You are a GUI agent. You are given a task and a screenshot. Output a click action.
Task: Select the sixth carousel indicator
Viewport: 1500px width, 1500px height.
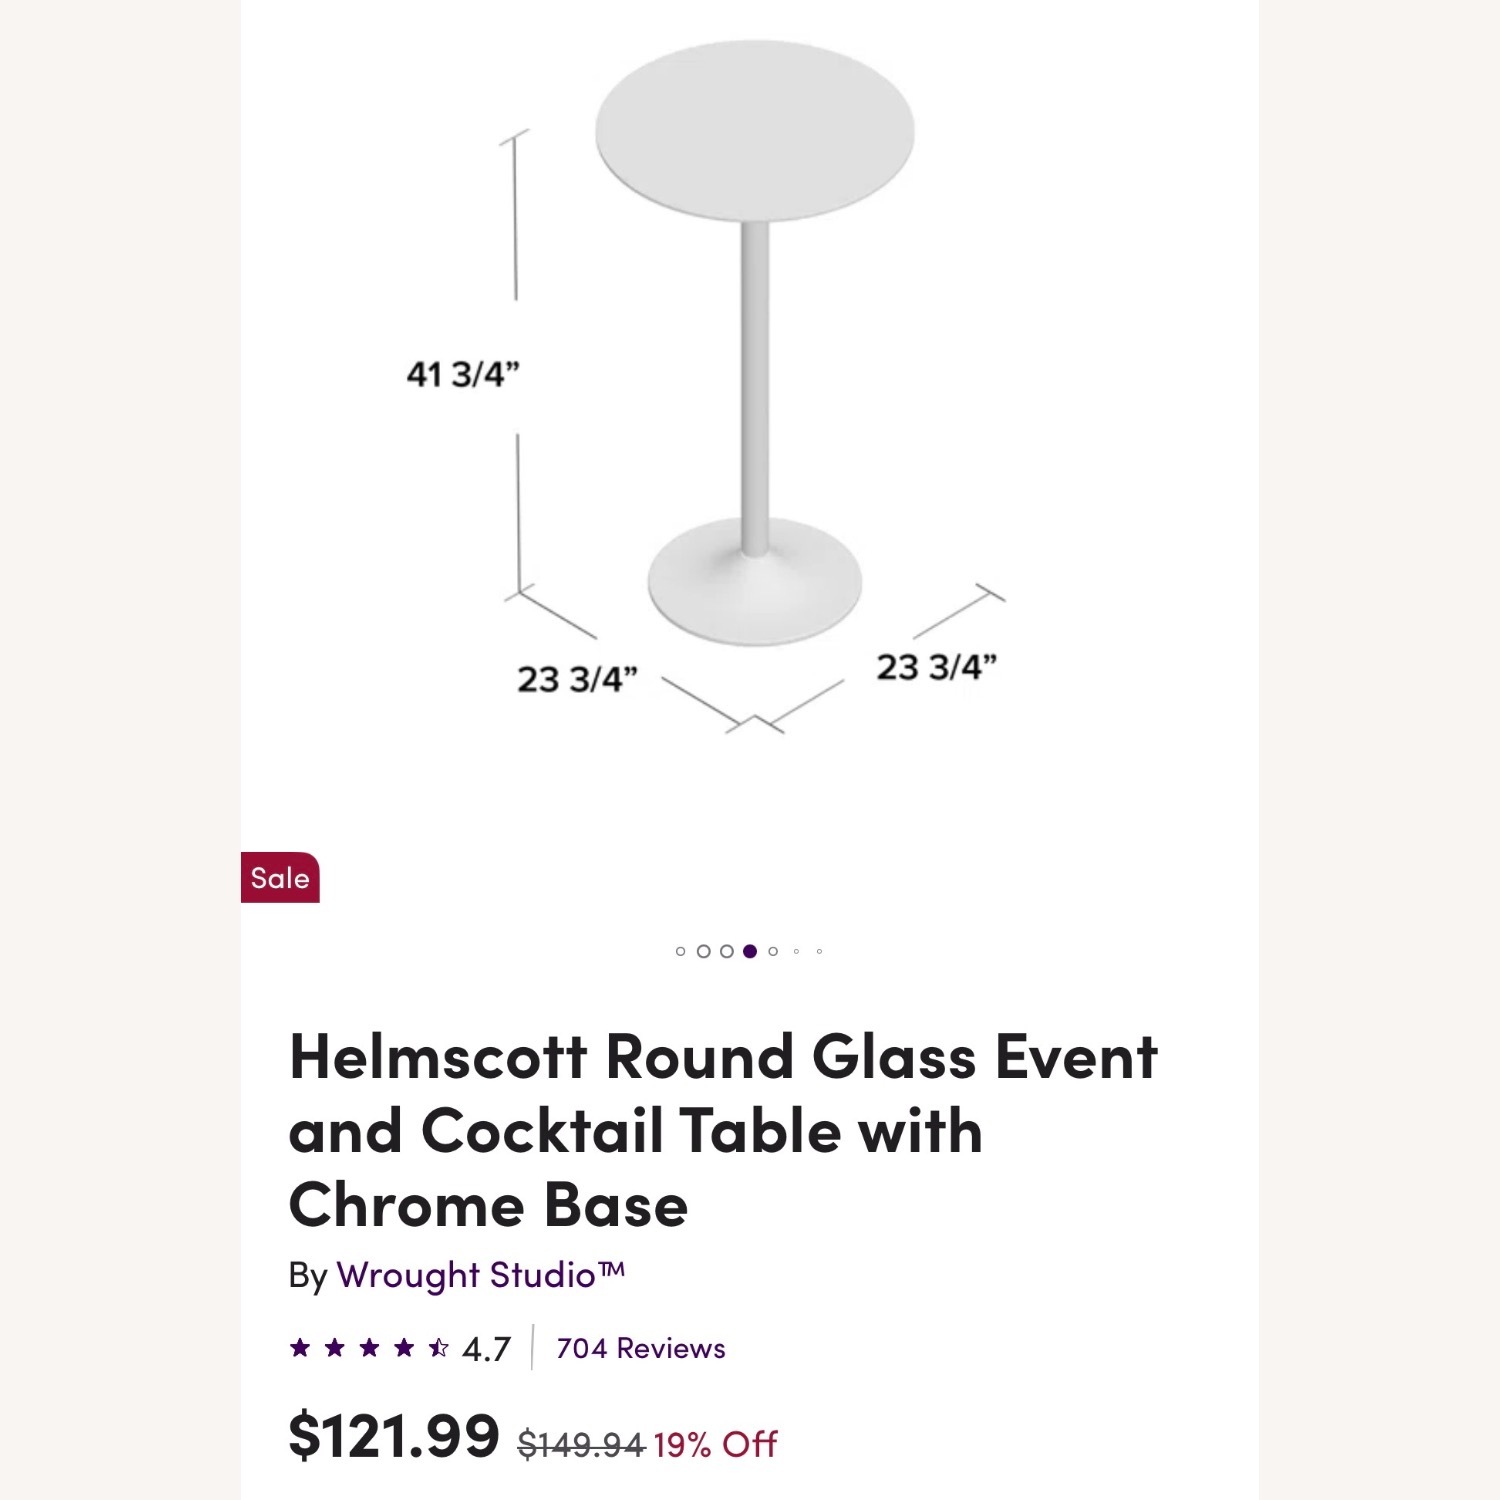tap(796, 951)
